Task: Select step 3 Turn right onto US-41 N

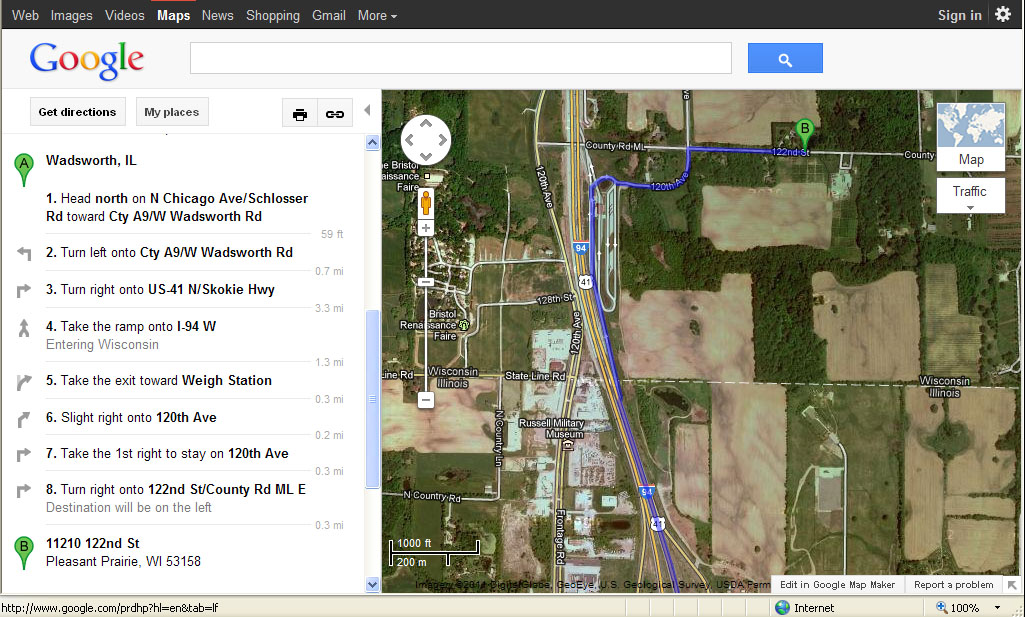Action: click(x=160, y=290)
